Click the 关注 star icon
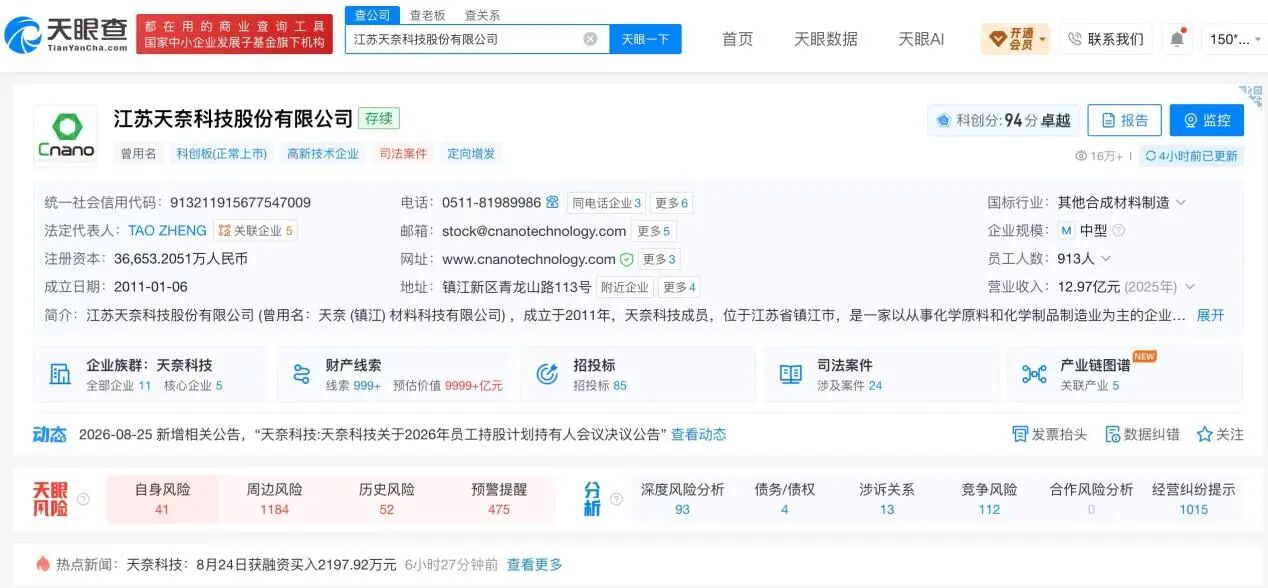The image size is (1268, 588). pyautogui.click(x=1204, y=434)
